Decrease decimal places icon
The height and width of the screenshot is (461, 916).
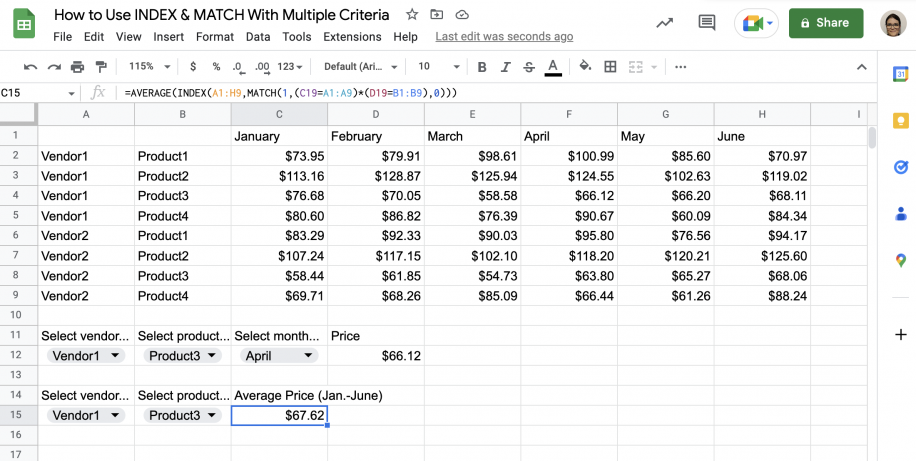point(238,67)
